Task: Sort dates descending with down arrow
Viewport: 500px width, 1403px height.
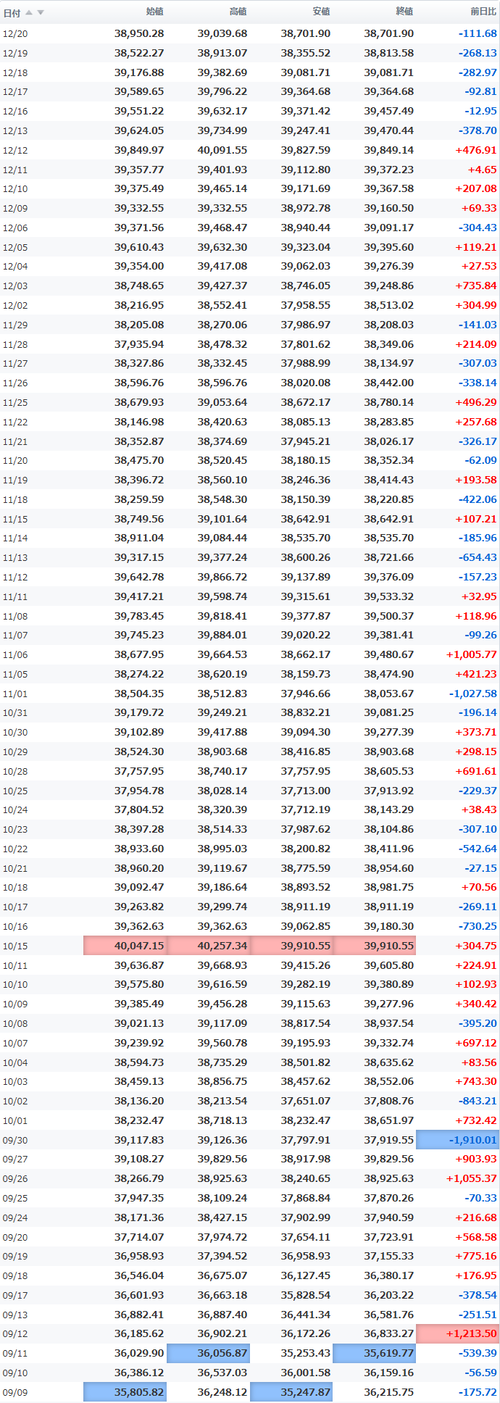Action: [x=40, y=13]
